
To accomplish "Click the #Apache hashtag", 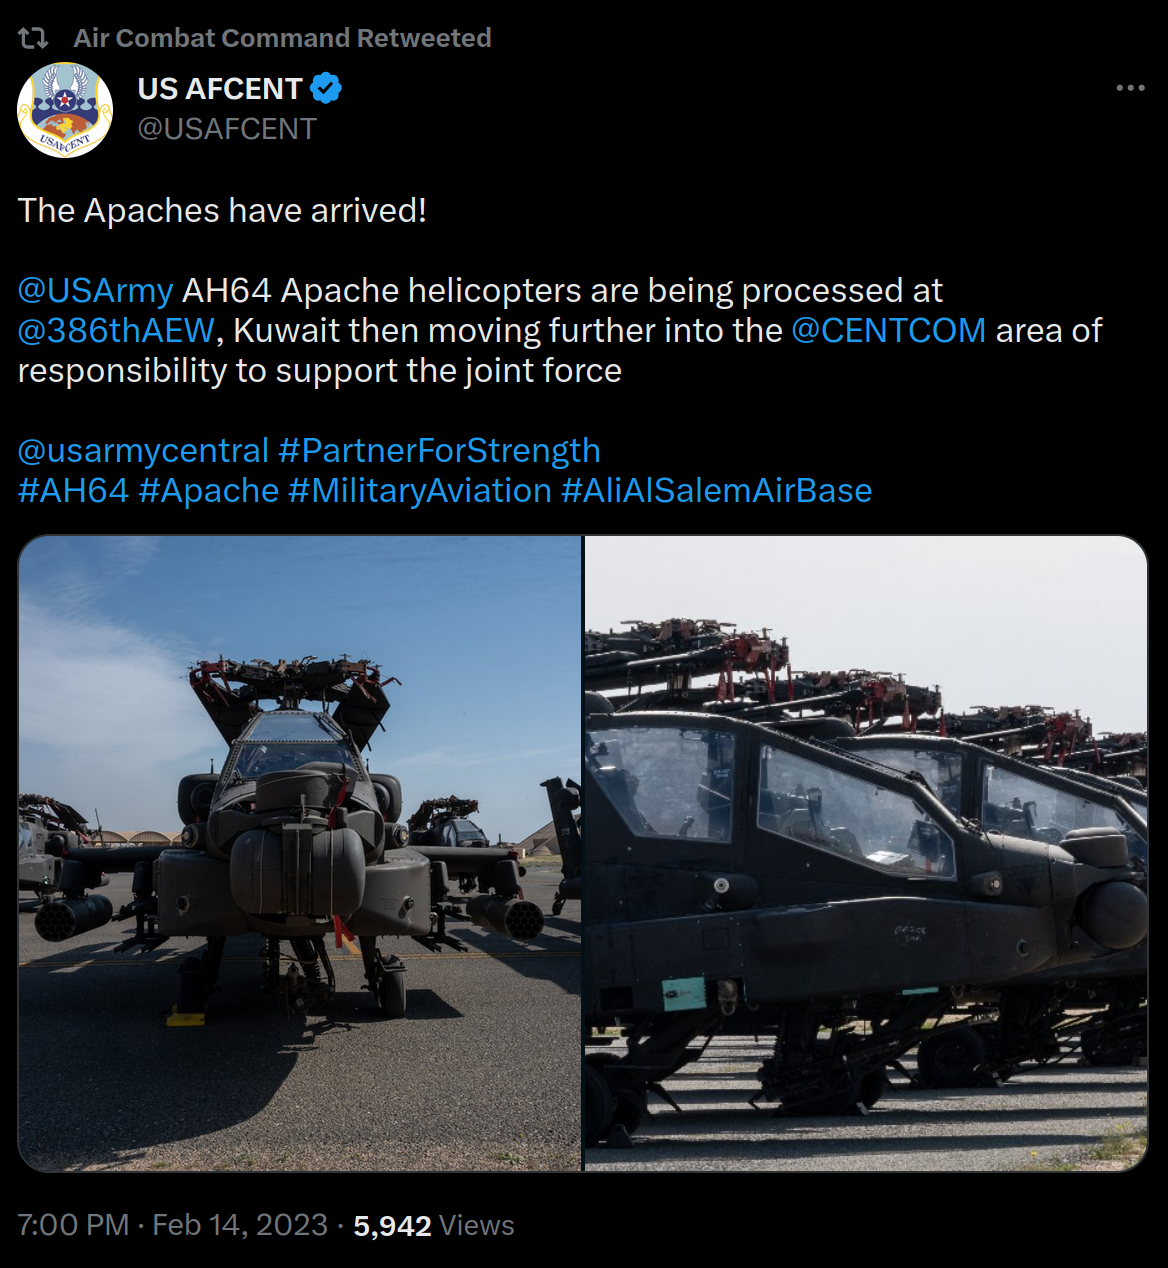I will point(209,490).
